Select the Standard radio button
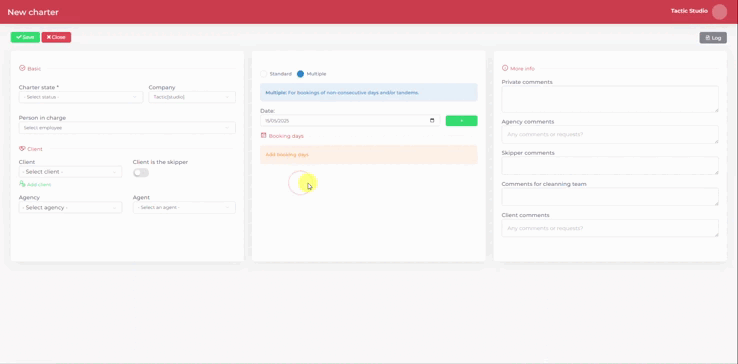738x364 pixels. tap(264, 74)
